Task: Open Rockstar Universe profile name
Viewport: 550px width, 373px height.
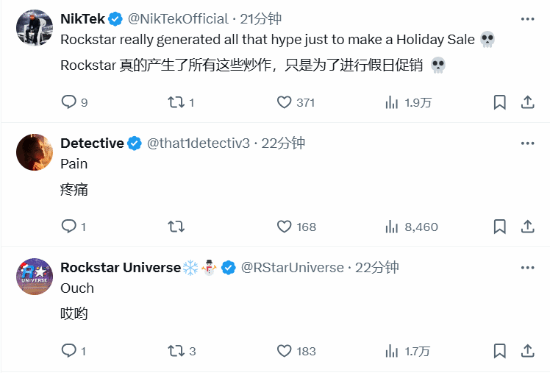Action: point(120,267)
